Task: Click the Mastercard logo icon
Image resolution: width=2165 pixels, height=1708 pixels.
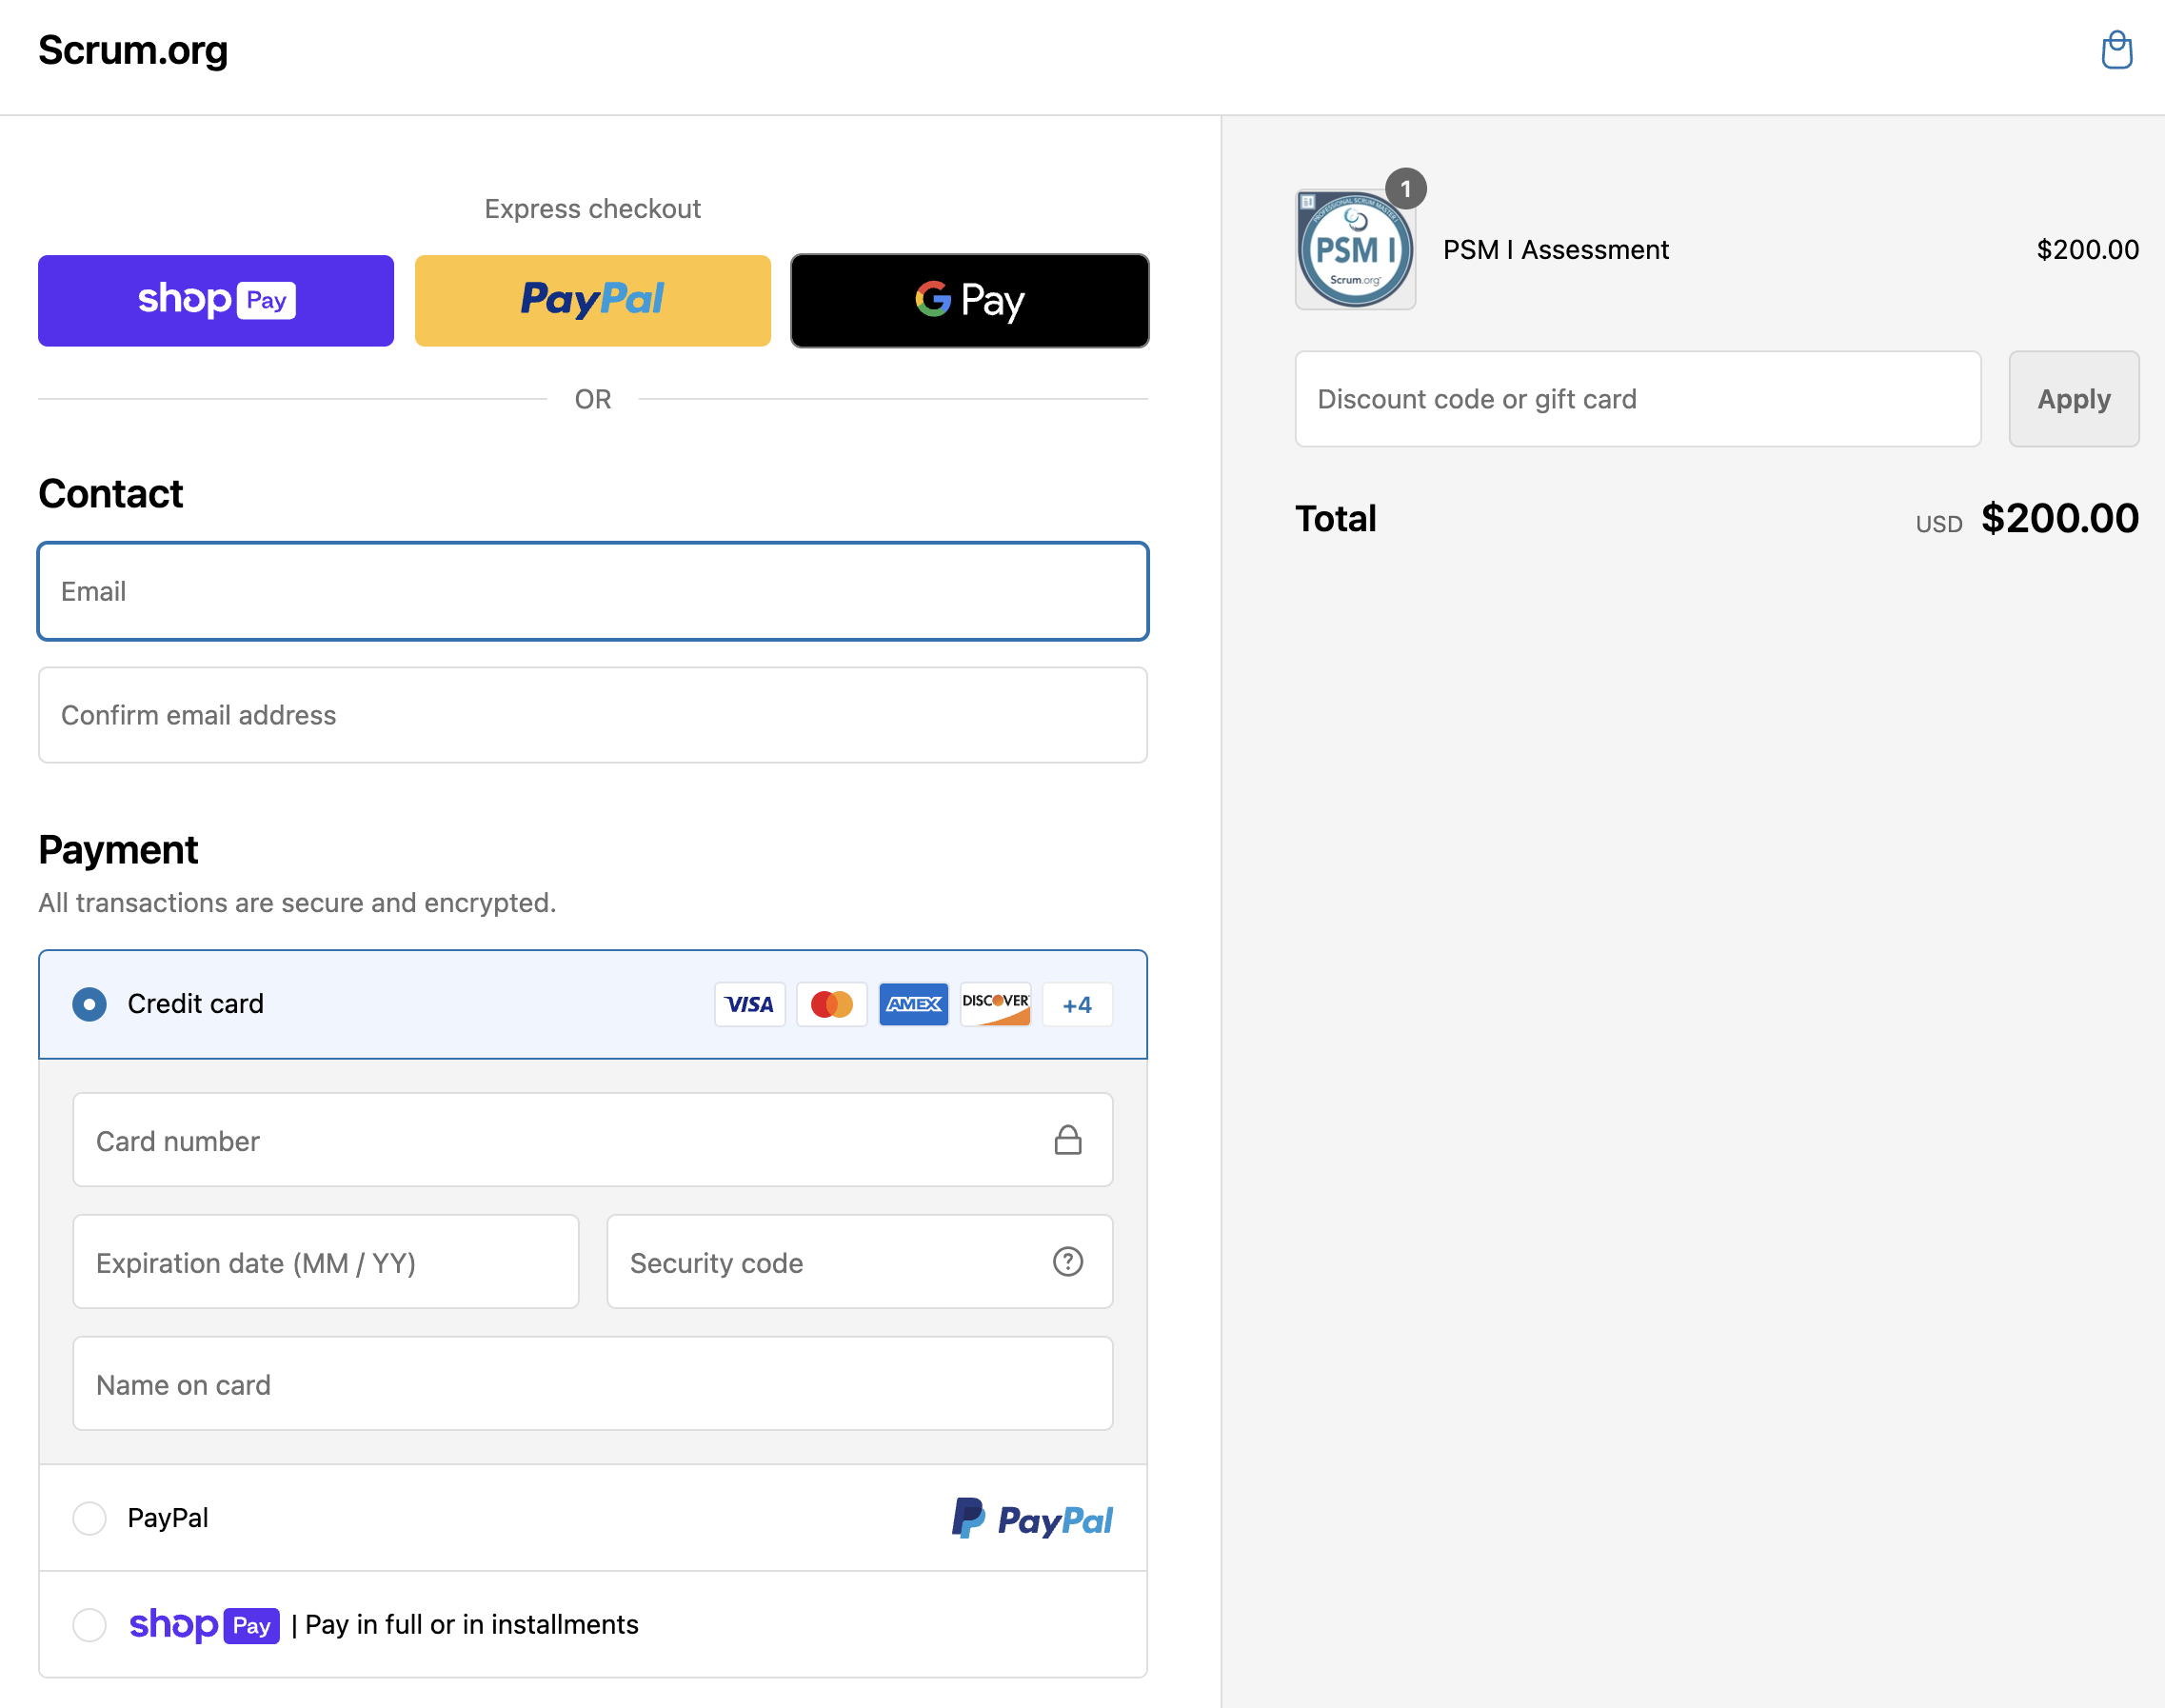Action: coord(831,1004)
